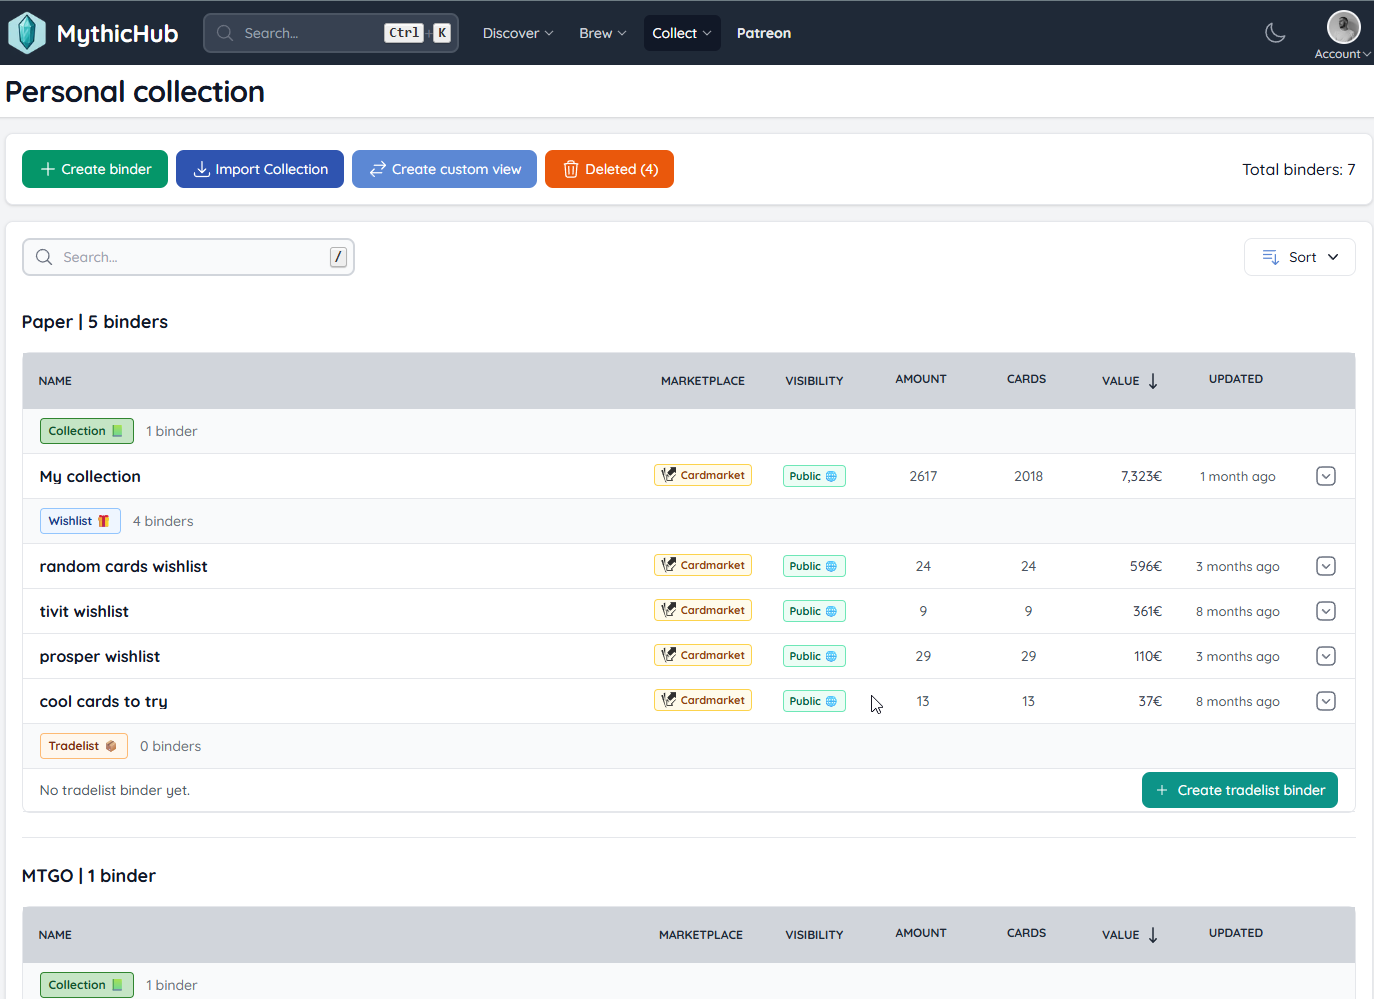Open the Collect menu in the navbar
Image resolution: width=1374 pixels, height=999 pixels.
tap(682, 33)
